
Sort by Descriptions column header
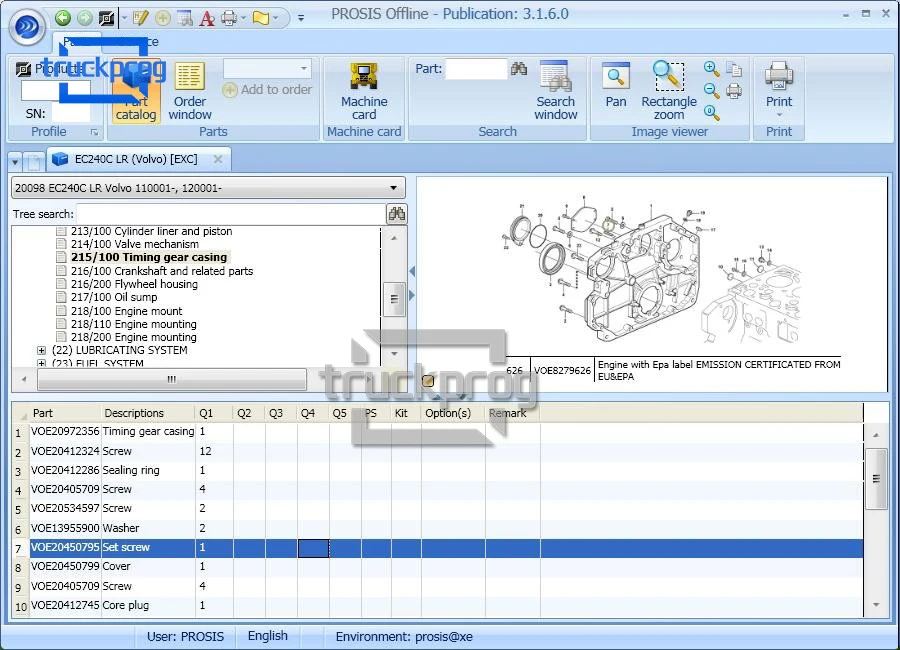click(148, 413)
